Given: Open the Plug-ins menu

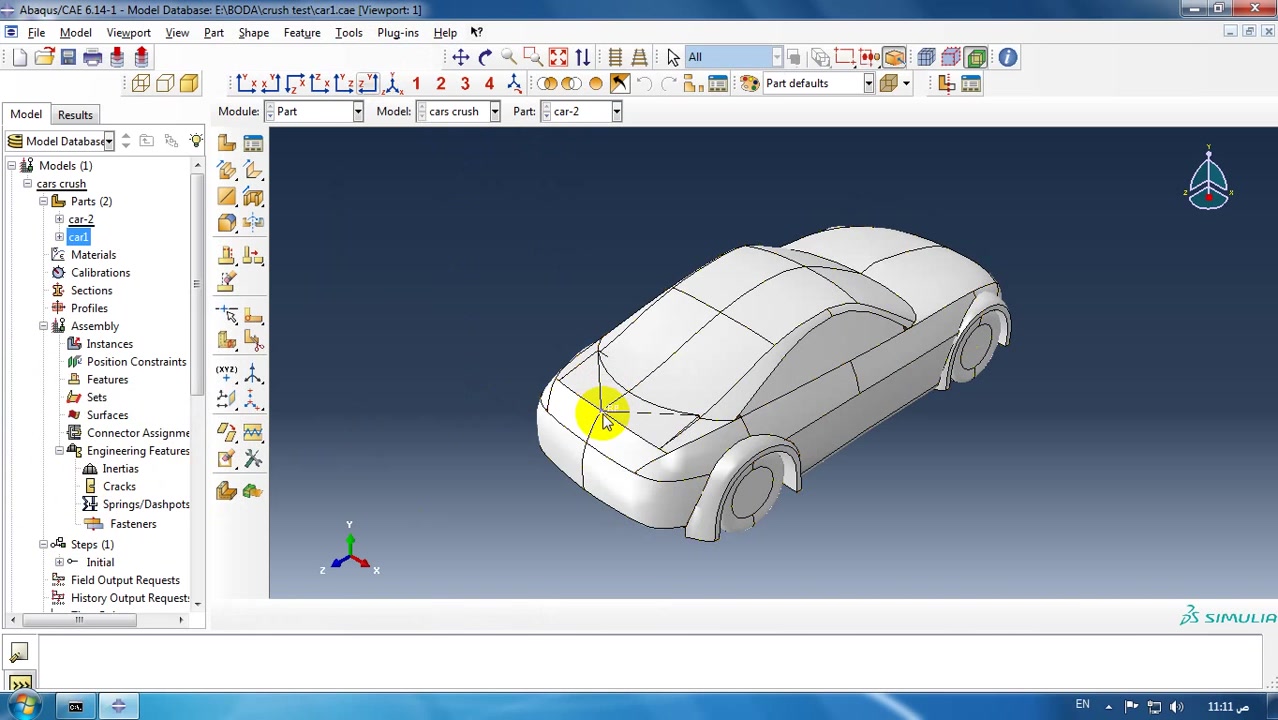Looking at the screenshot, I should point(397,33).
